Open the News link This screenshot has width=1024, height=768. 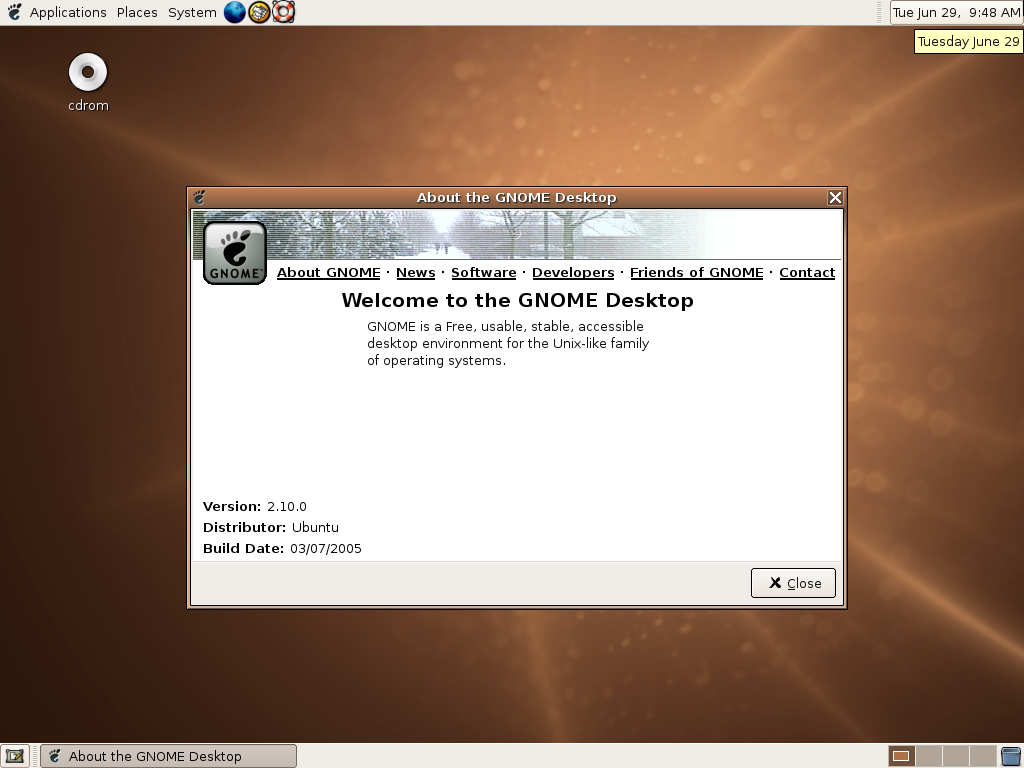click(x=415, y=272)
